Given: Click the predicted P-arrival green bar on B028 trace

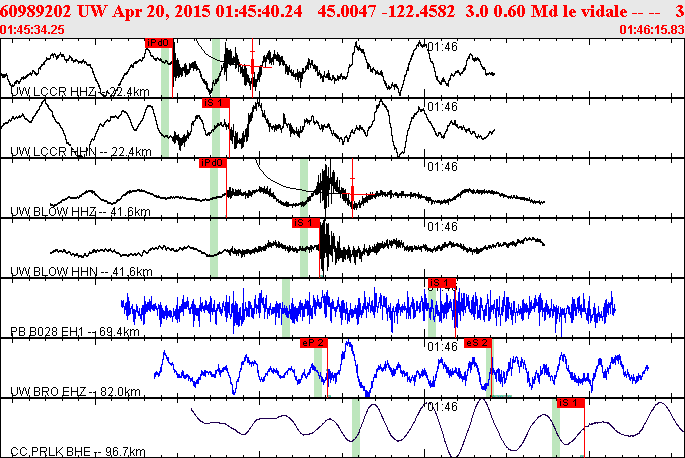Looking at the screenshot, I should pyautogui.click(x=286, y=308).
